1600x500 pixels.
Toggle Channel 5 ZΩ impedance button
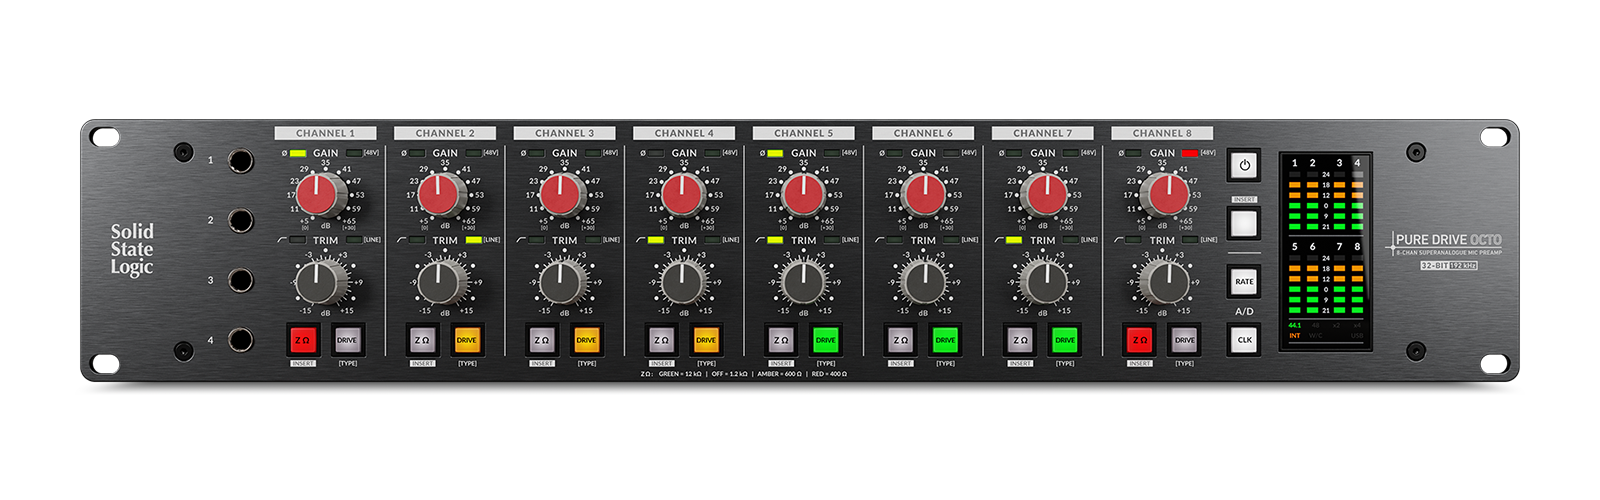coord(781,340)
